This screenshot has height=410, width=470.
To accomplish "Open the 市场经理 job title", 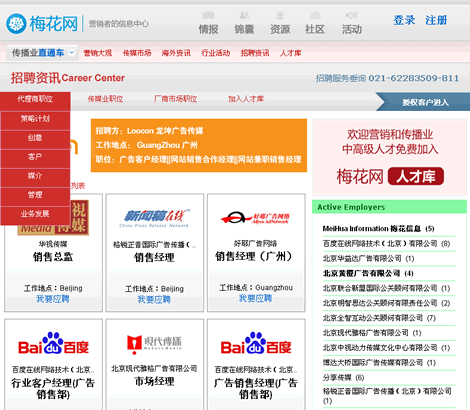I will (154, 381).
